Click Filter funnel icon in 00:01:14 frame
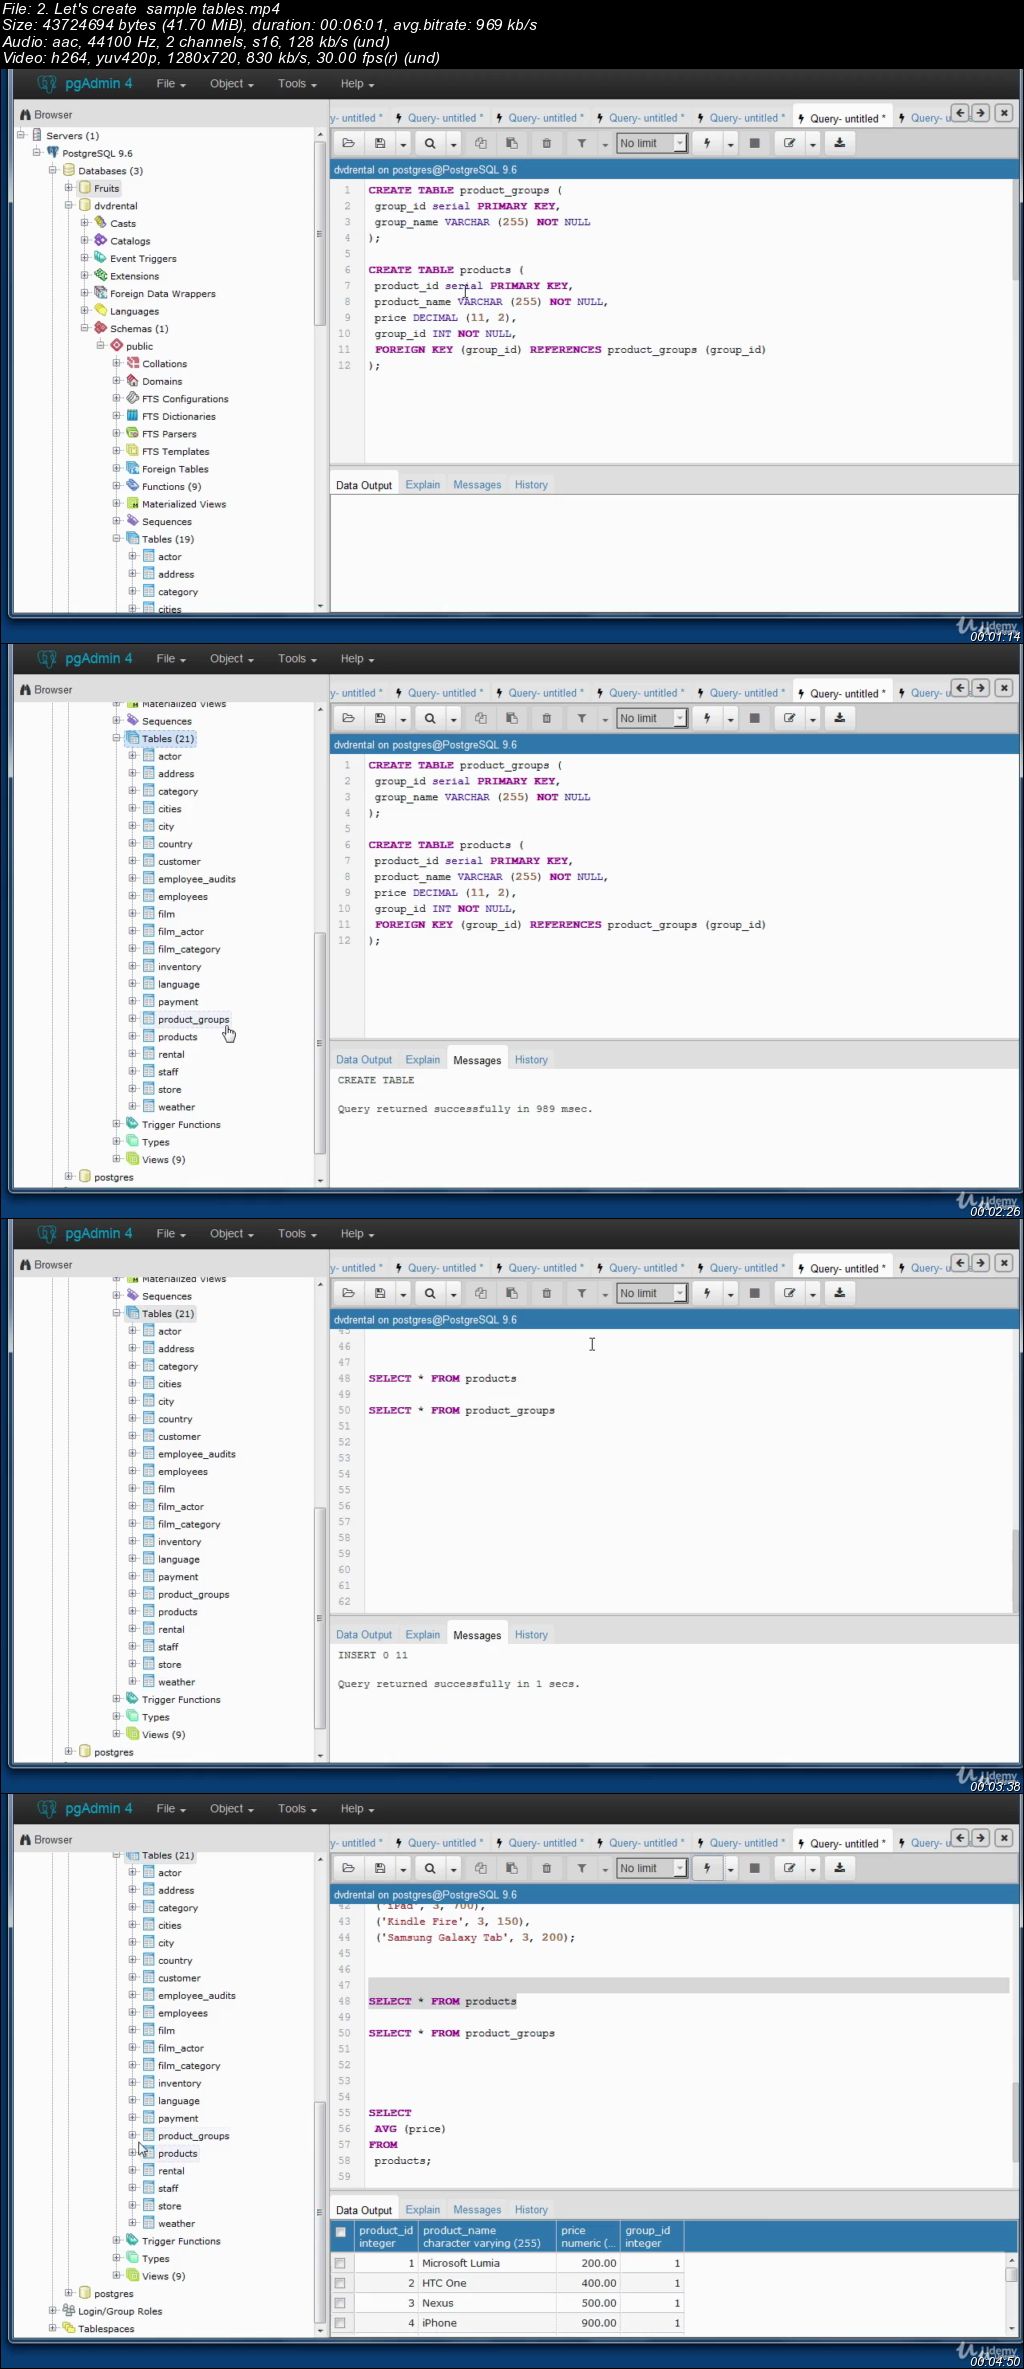The image size is (1024, 2369). pos(581,143)
